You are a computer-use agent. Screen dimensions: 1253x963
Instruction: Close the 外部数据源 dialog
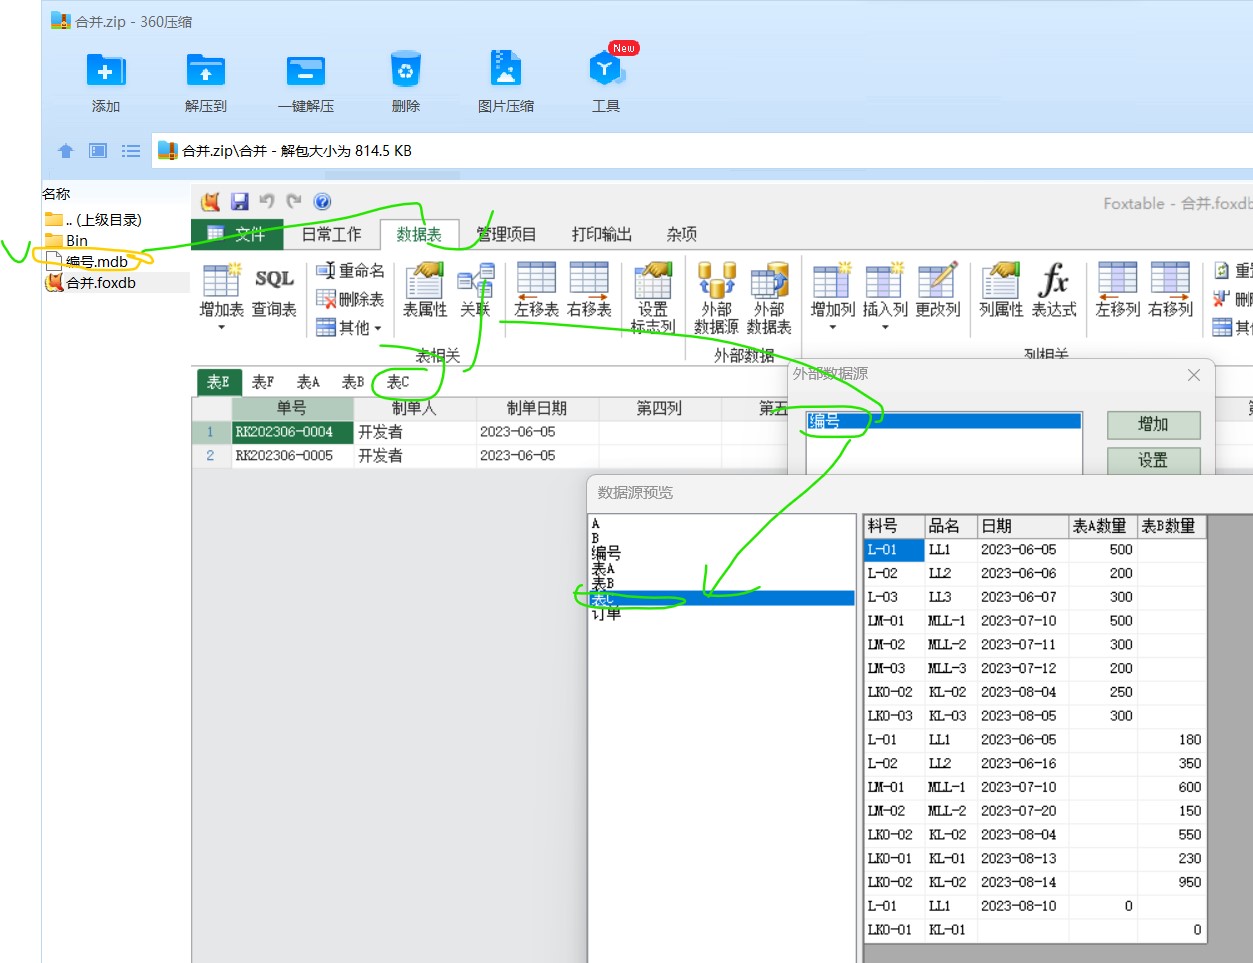(x=1193, y=375)
